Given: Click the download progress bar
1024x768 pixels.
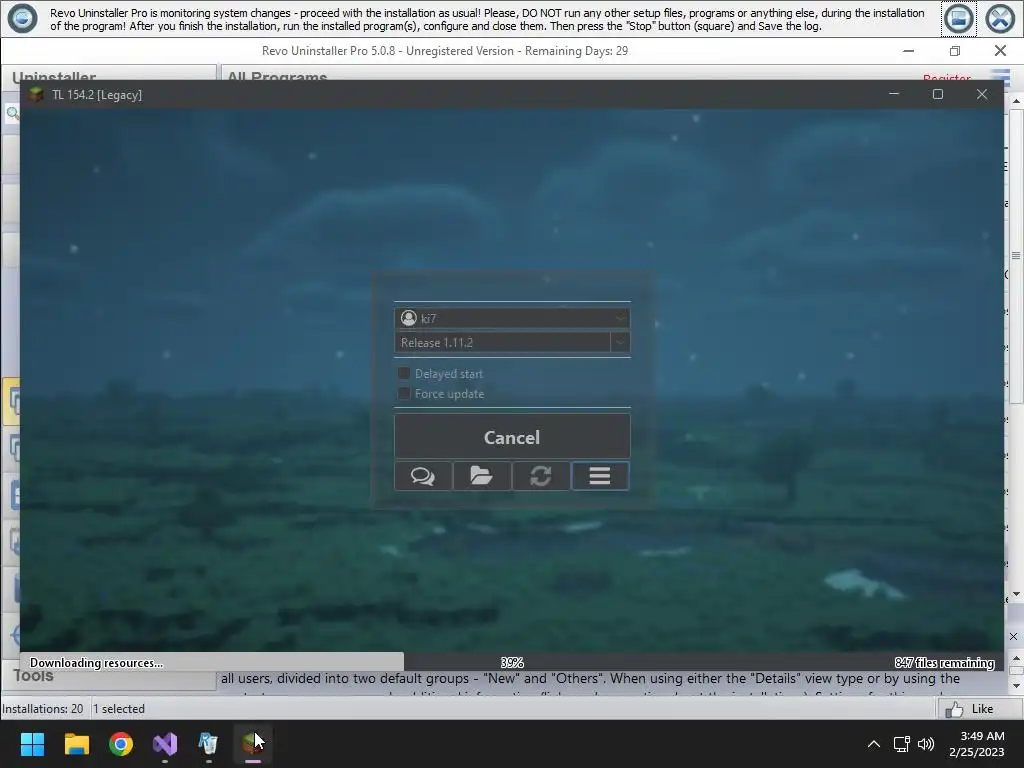Looking at the screenshot, I should click(x=512, y=662).
